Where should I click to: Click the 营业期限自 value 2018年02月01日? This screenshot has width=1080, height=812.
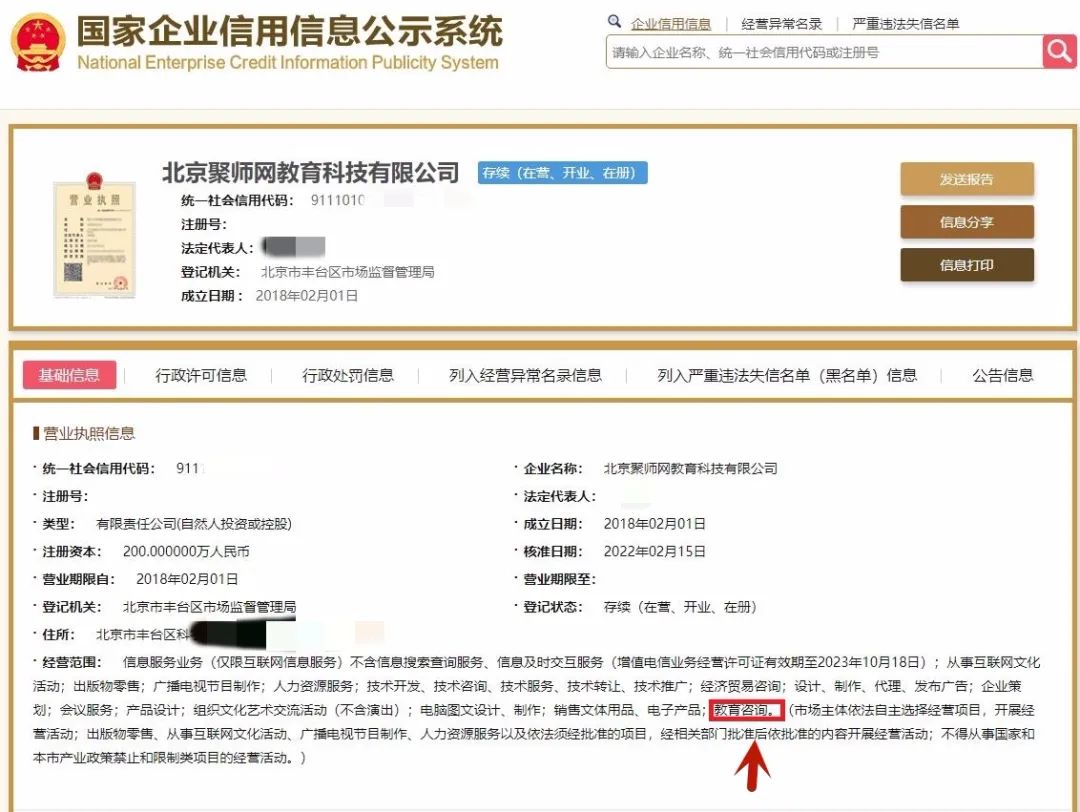pyautogui.click(x=187, y=579)
